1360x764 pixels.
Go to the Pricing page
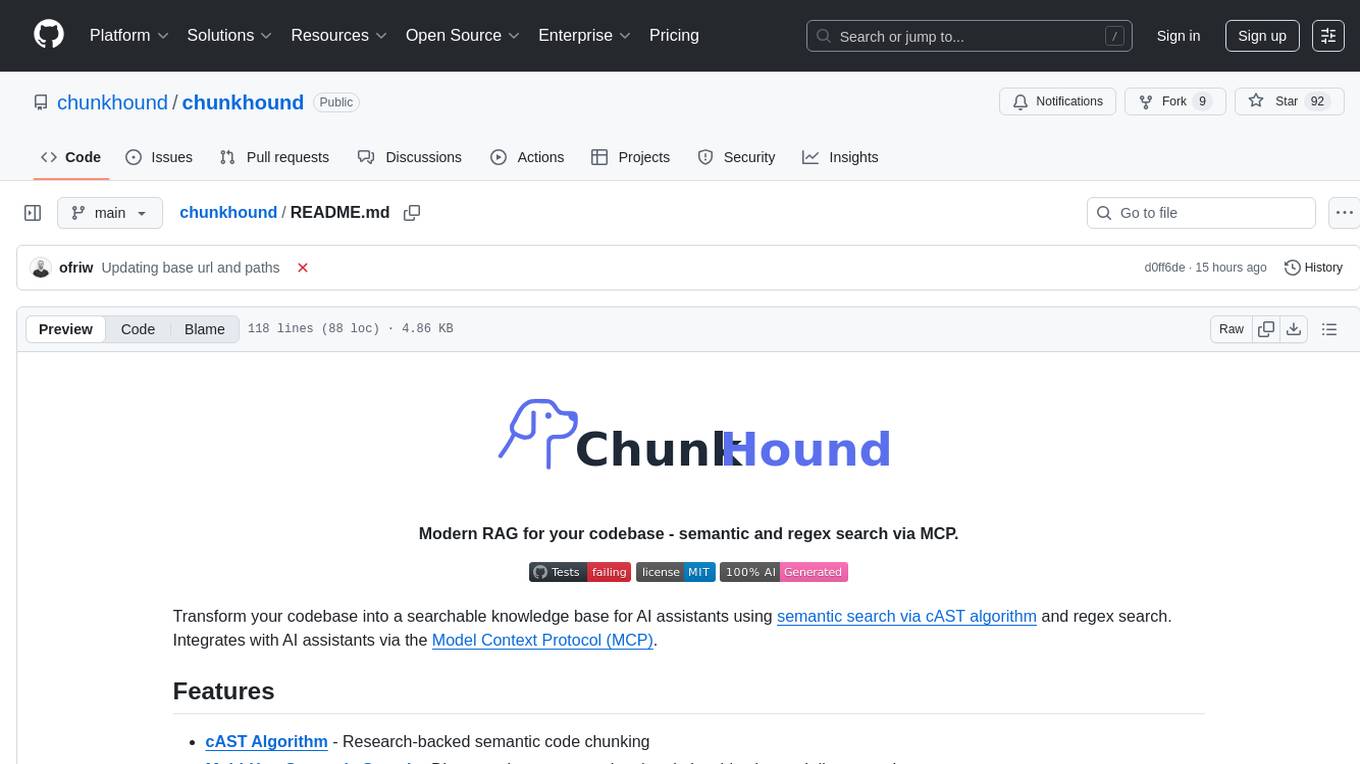(x=674, y=35)
